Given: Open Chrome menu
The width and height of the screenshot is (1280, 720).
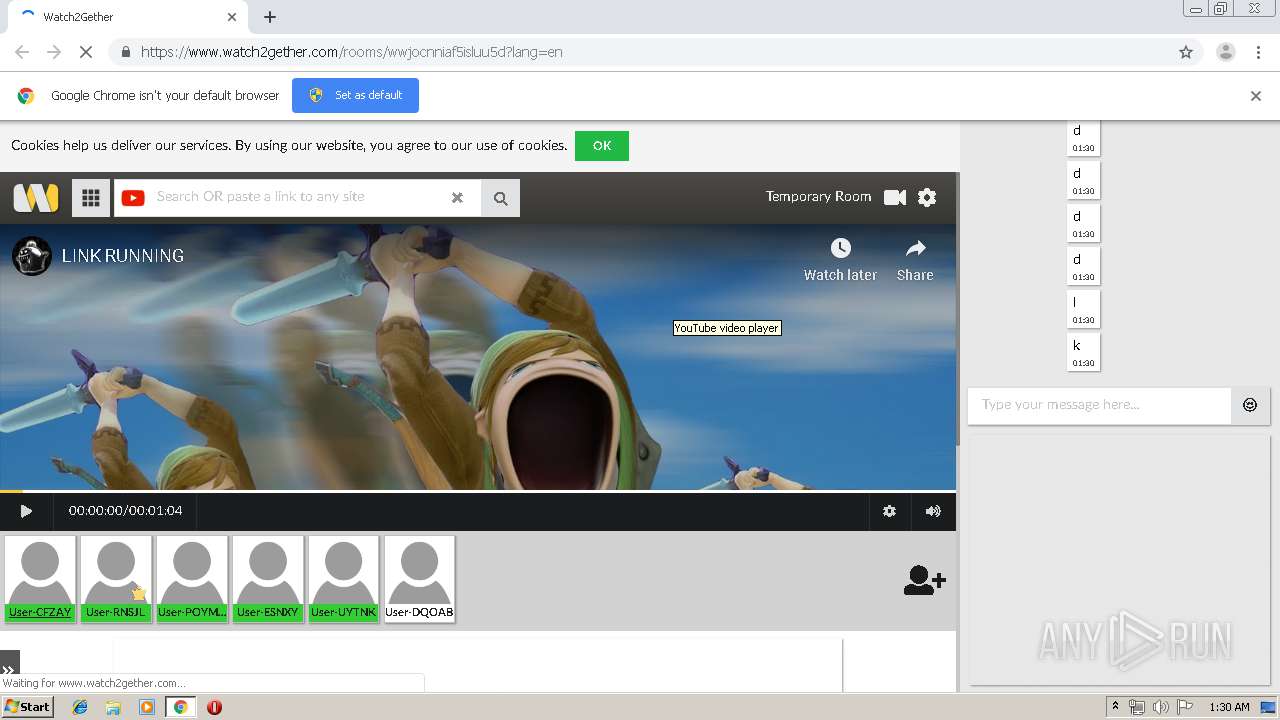Looking at the screenshot, I should (1259, 52).
